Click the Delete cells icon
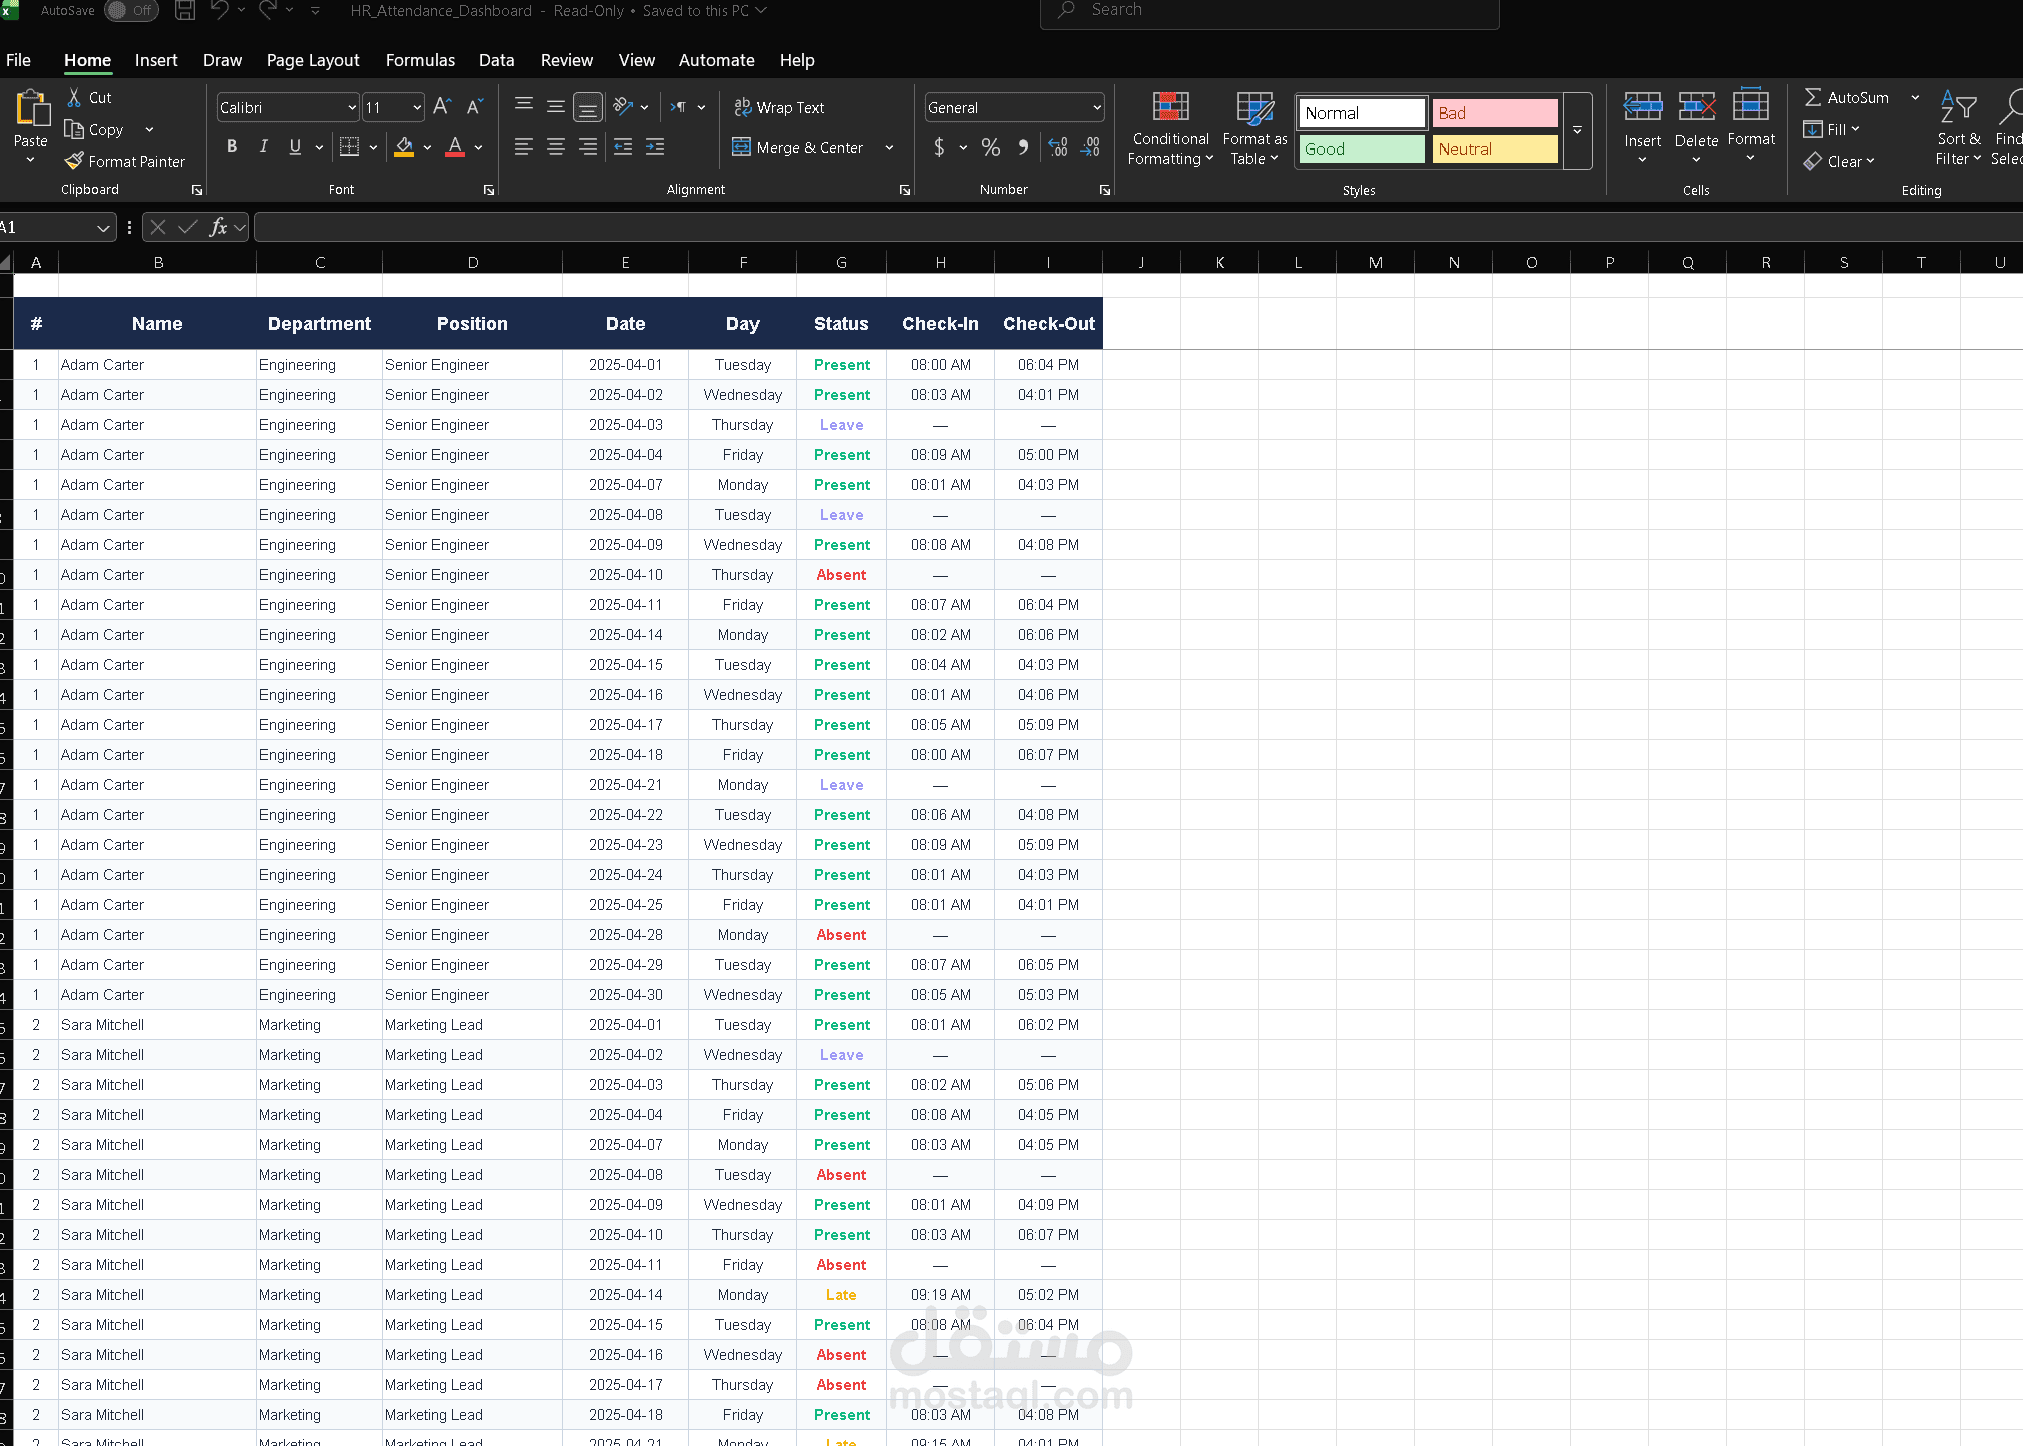 [1697, 106]
